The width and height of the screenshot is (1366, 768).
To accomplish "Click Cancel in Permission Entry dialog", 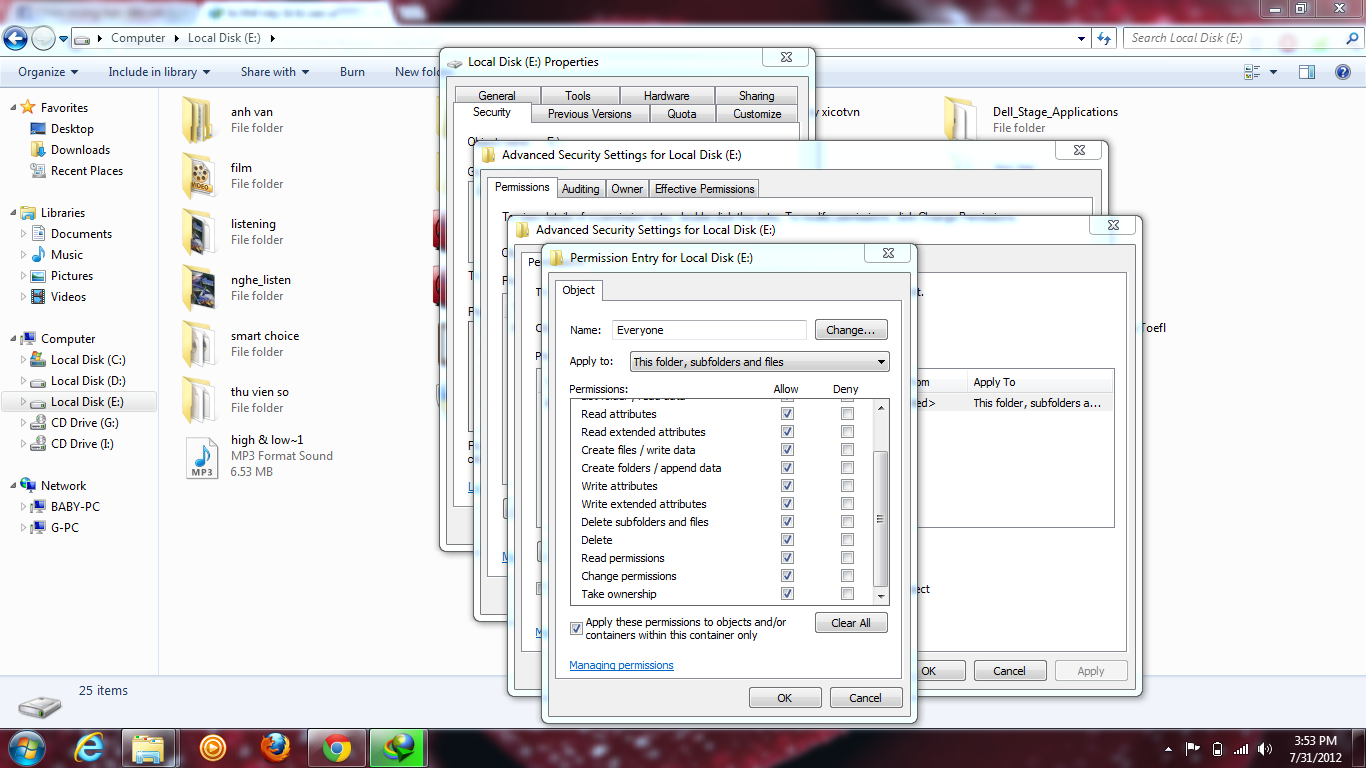I will [865, 698].
